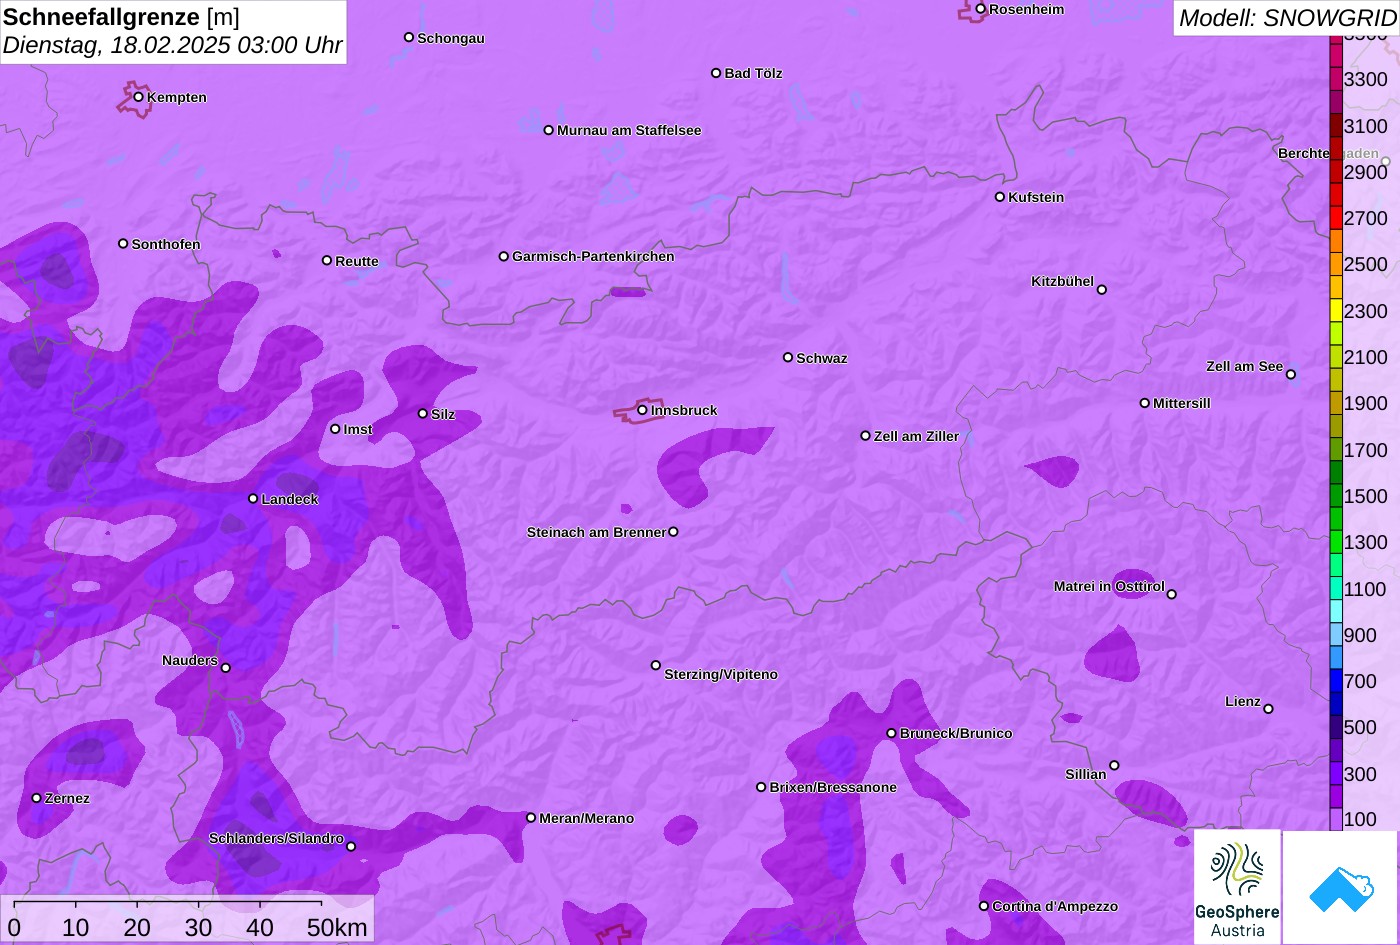Click the Berchtesgaden location dot
Image resolution: width=1400 pixels, height=945 pixels.
point(1386,161)
